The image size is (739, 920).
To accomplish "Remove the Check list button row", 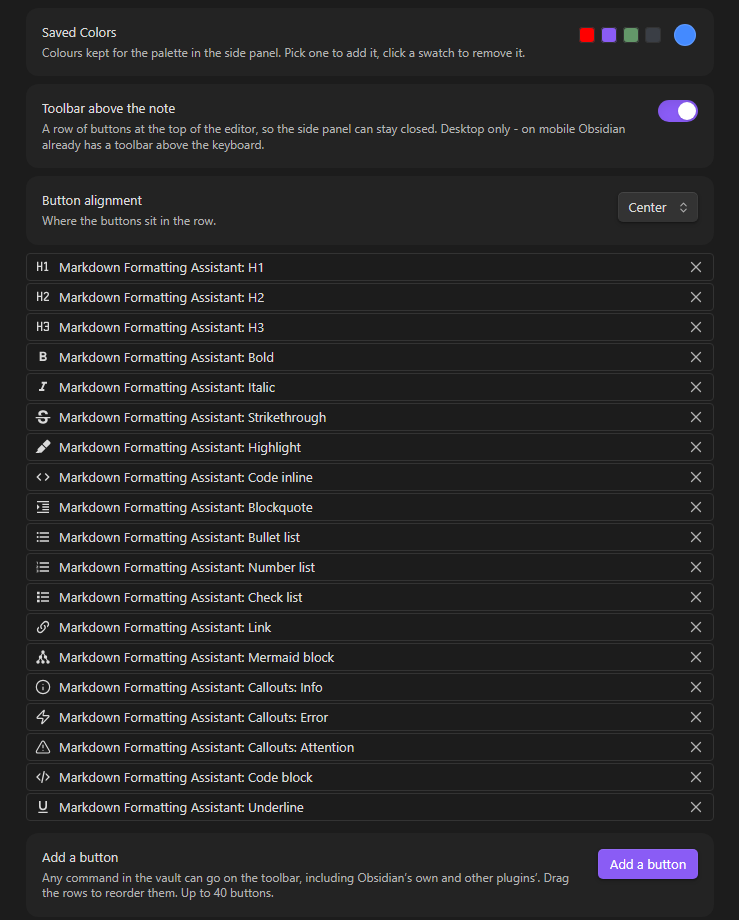I will [696, 597].
